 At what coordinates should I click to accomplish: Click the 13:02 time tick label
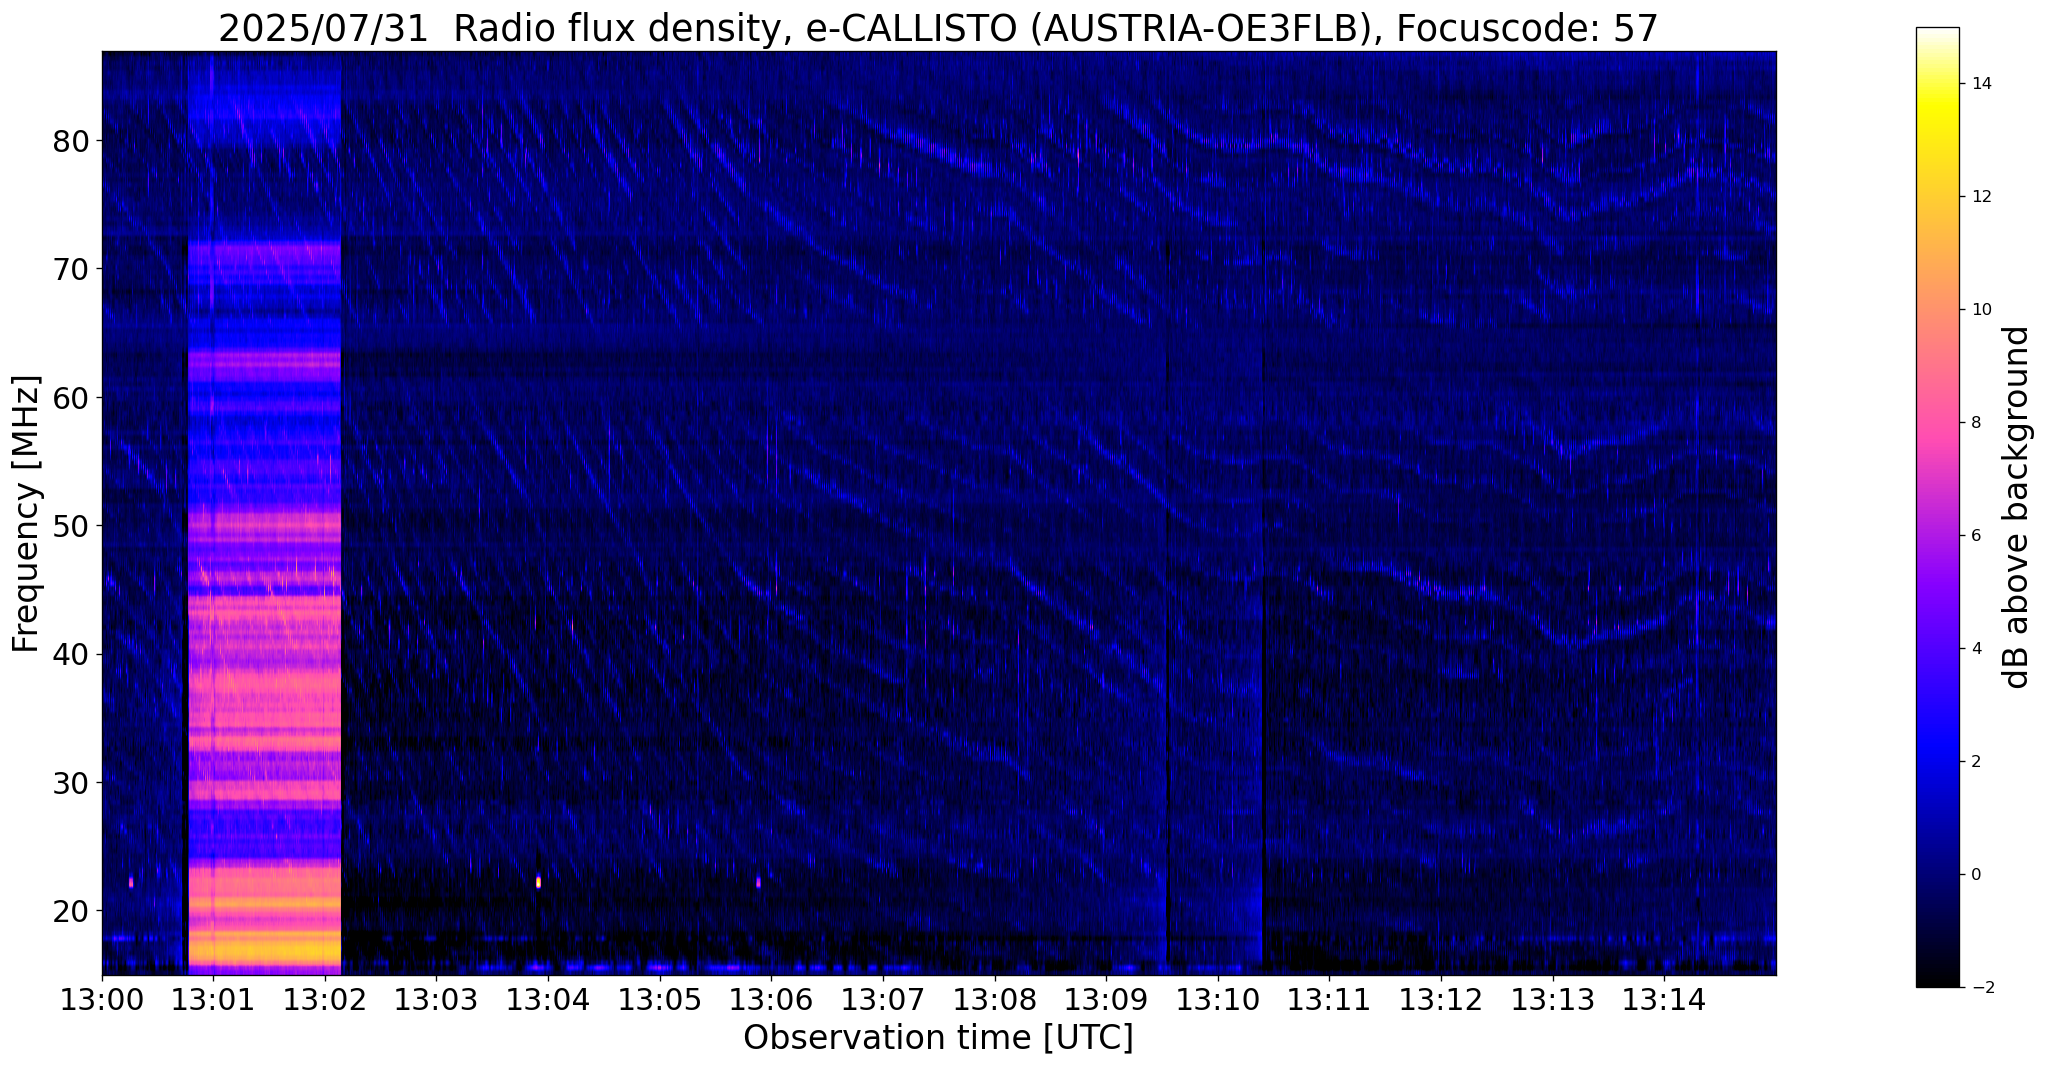click(325, 1000)
